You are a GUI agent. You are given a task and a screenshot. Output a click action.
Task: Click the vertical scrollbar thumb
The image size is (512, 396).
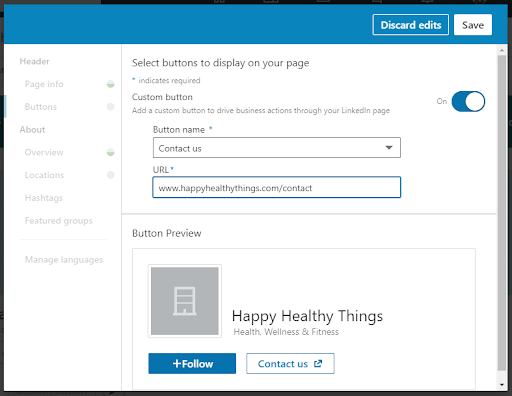502,213
